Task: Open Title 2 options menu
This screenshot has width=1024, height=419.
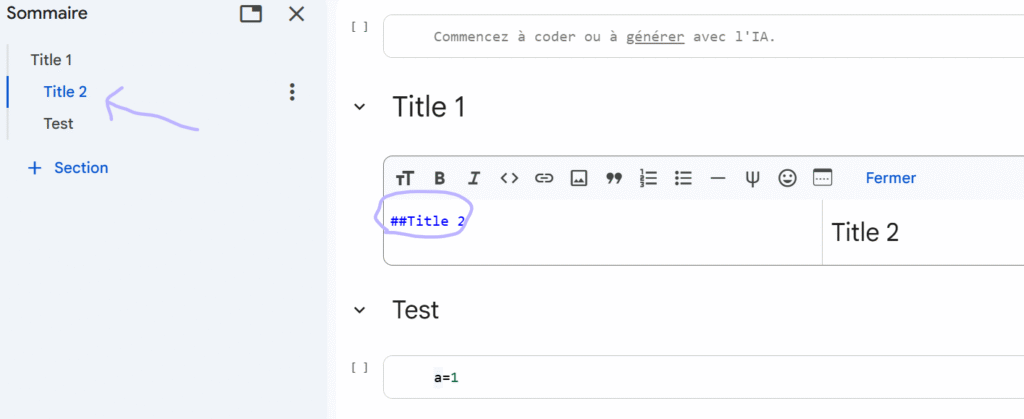Action: (x=292, y=92)
